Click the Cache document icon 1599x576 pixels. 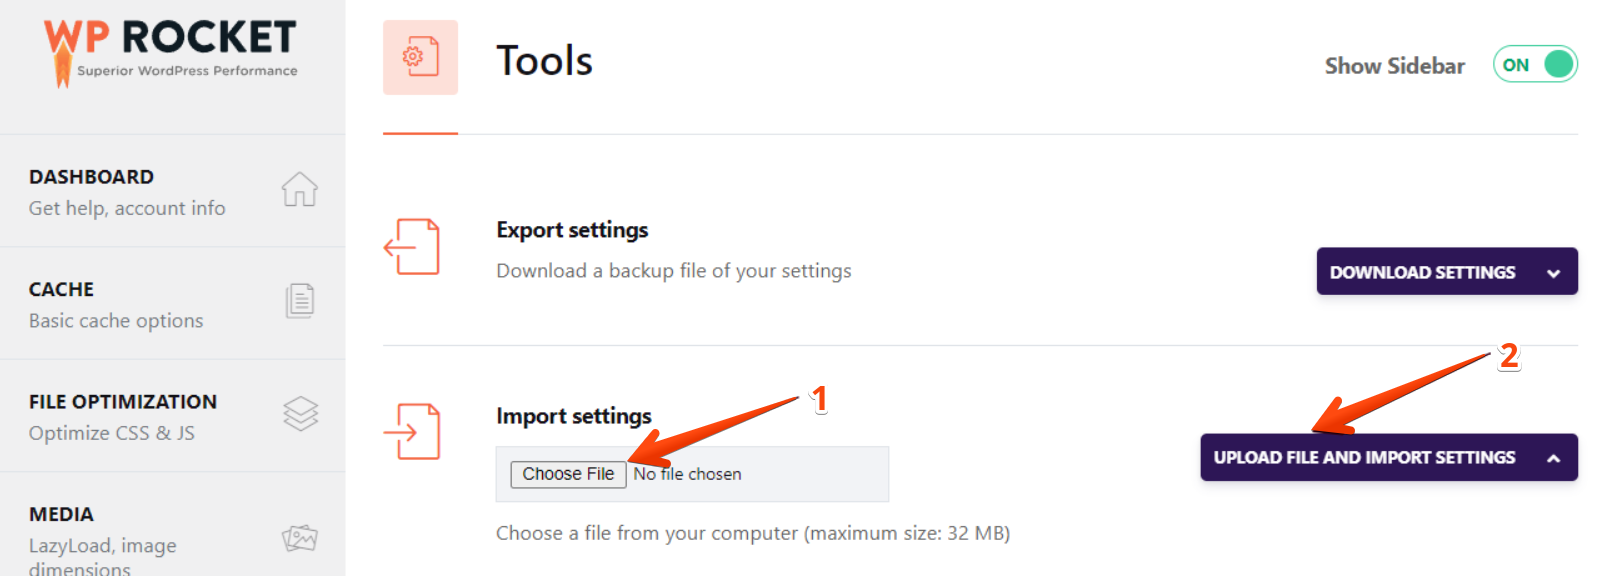[299, 300]
